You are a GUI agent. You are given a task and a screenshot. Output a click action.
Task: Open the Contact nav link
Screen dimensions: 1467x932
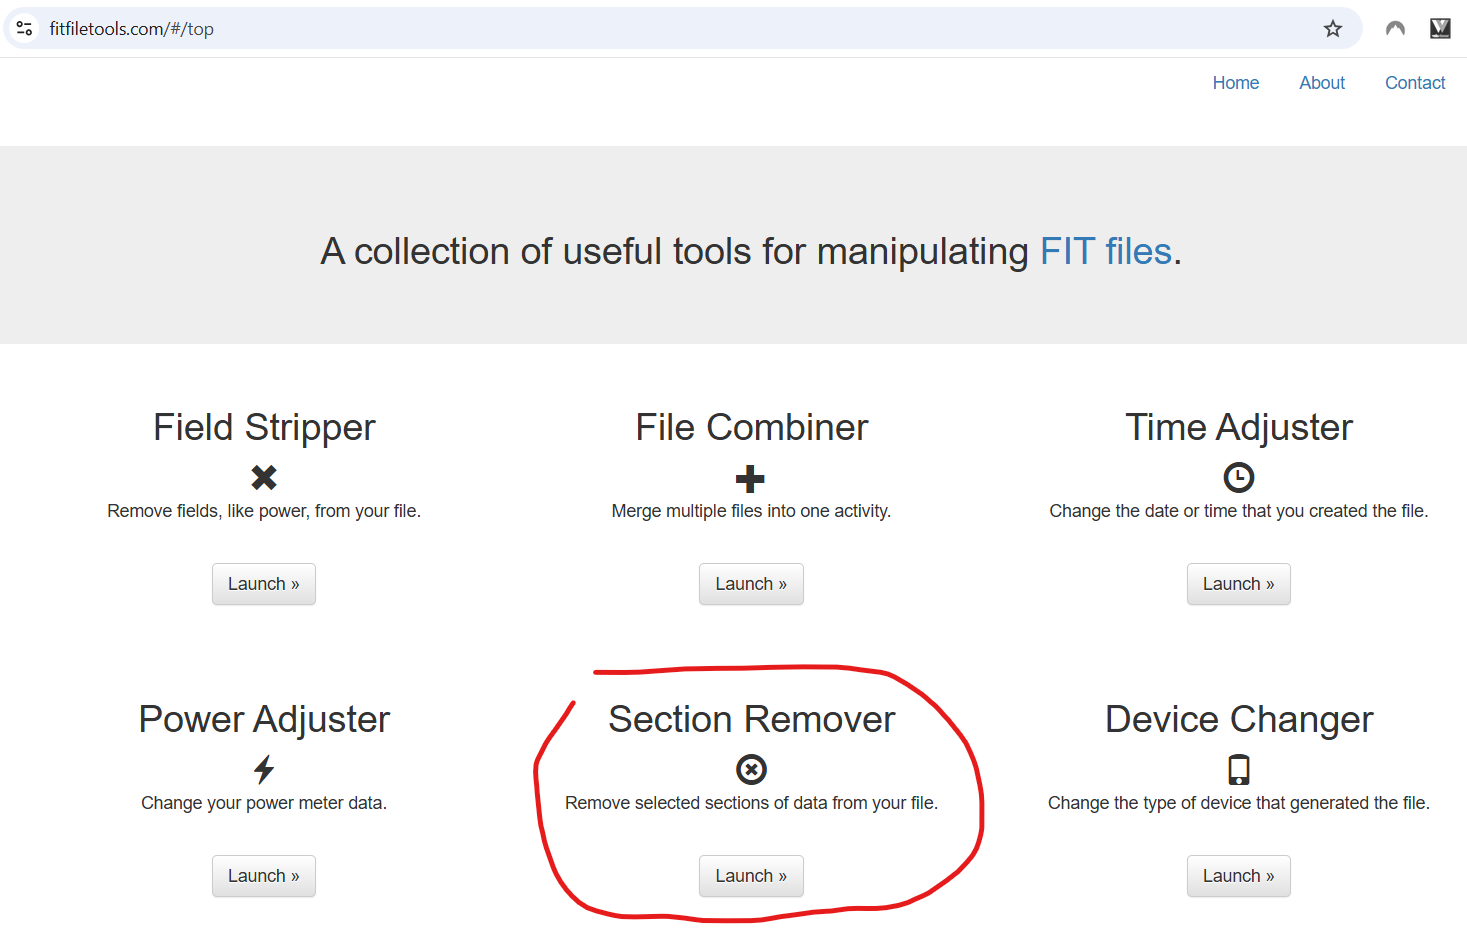coord(1415,83)
